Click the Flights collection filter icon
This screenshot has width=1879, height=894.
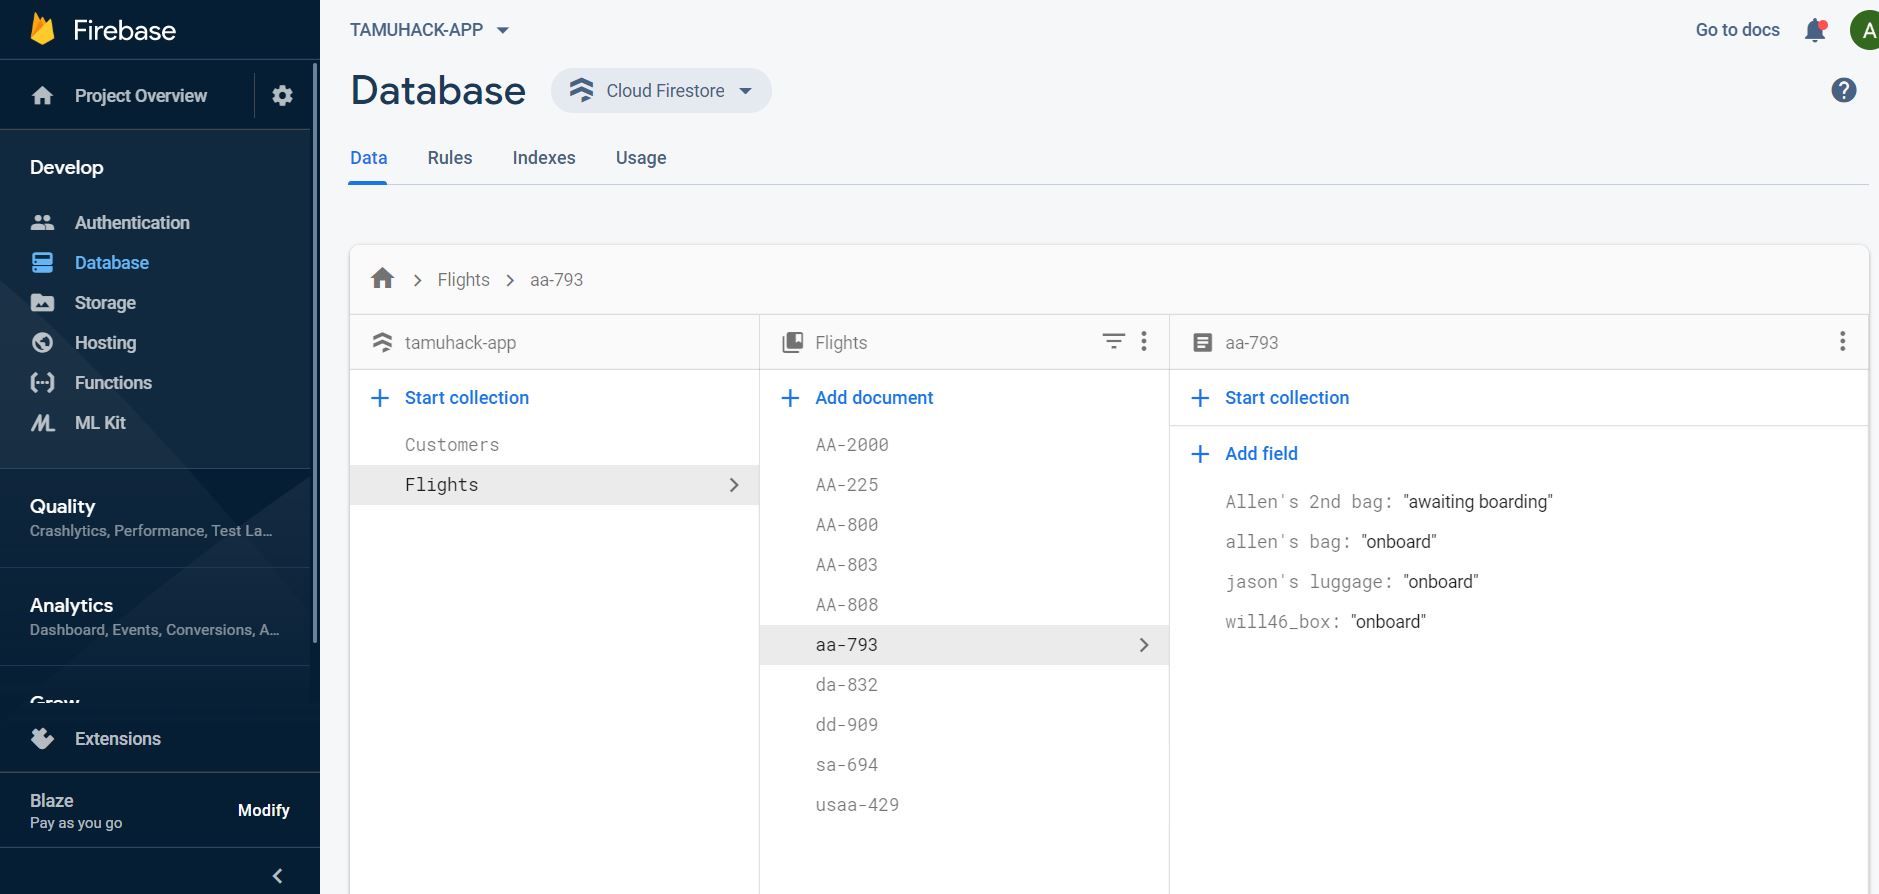1113,341
